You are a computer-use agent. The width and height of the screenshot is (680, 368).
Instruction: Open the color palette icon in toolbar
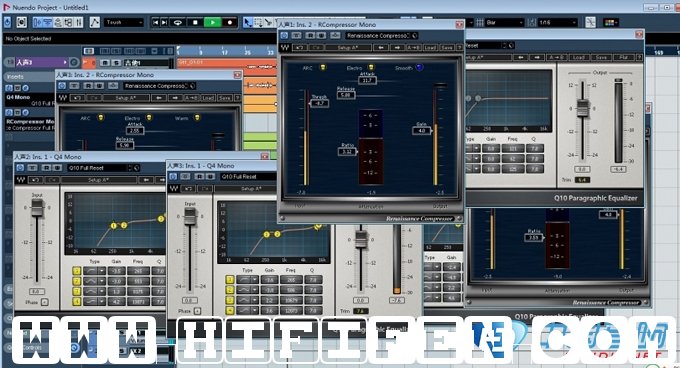[611, 22]
